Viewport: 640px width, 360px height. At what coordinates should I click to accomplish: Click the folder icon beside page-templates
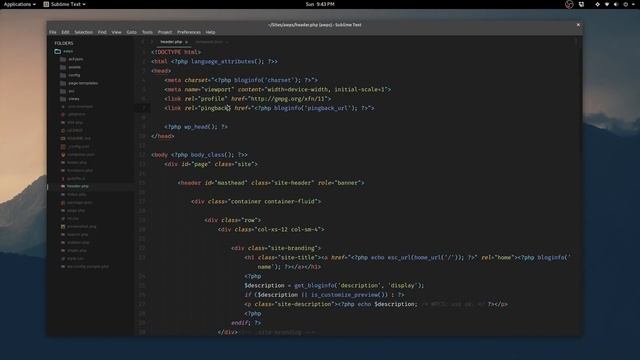pos(63,83)
